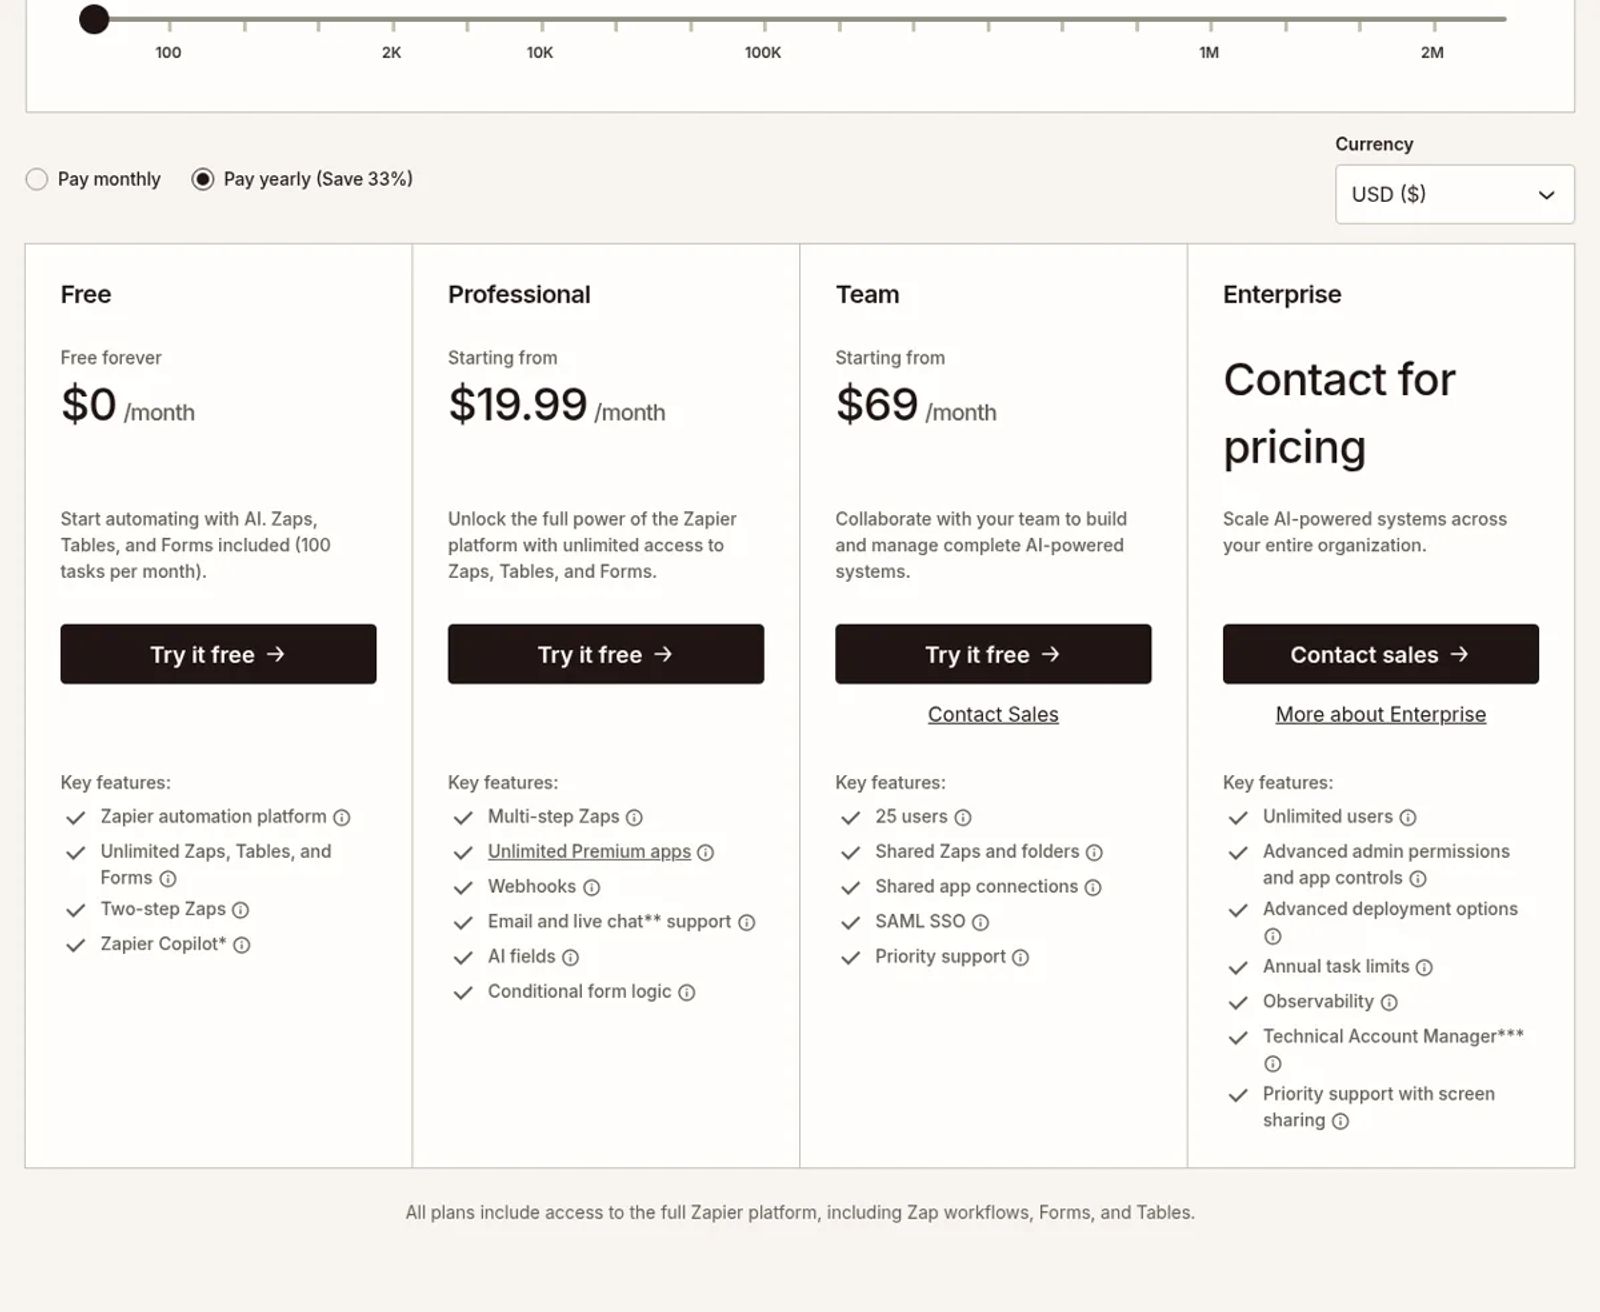Open info icon beside Two-step Zaps
Screen dimensions: 1600x1312
coord(241,910)
